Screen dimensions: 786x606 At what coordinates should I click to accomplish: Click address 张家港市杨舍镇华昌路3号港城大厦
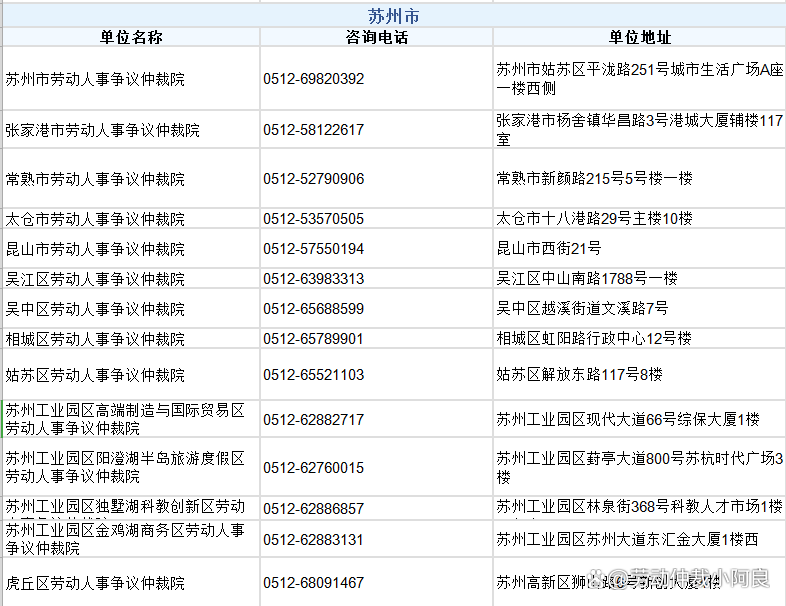tap(640, 130)
